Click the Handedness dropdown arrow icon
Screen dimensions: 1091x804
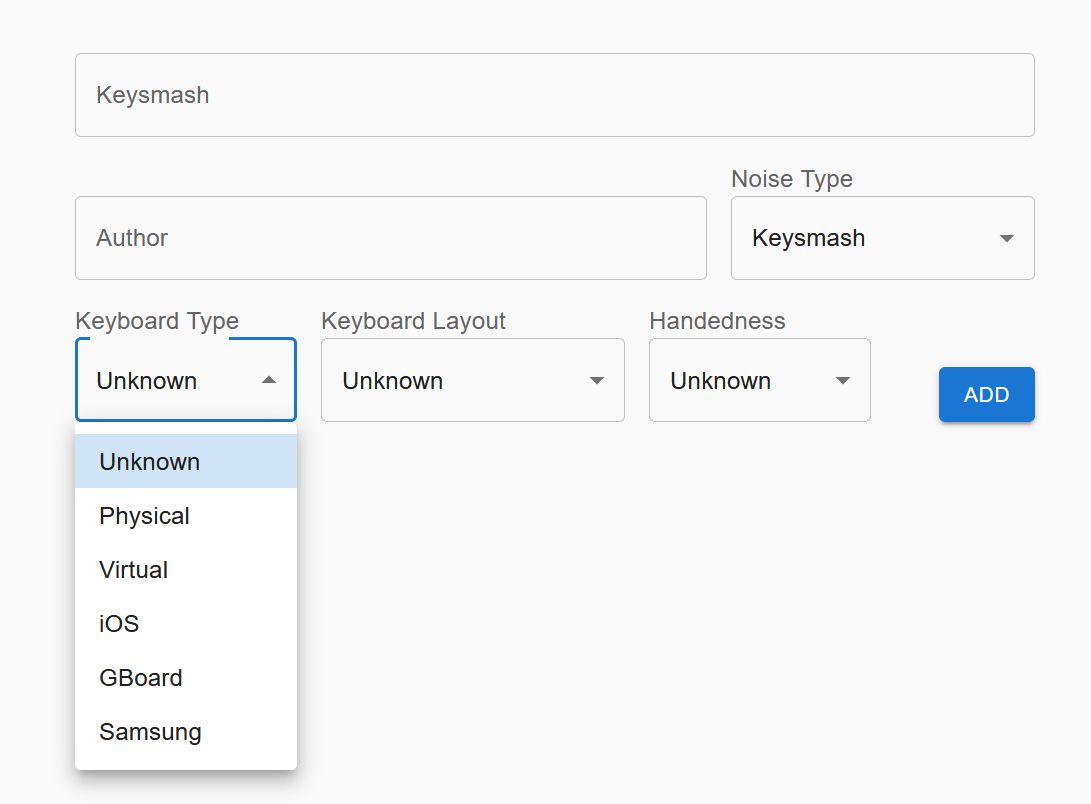tap(843, 380)
